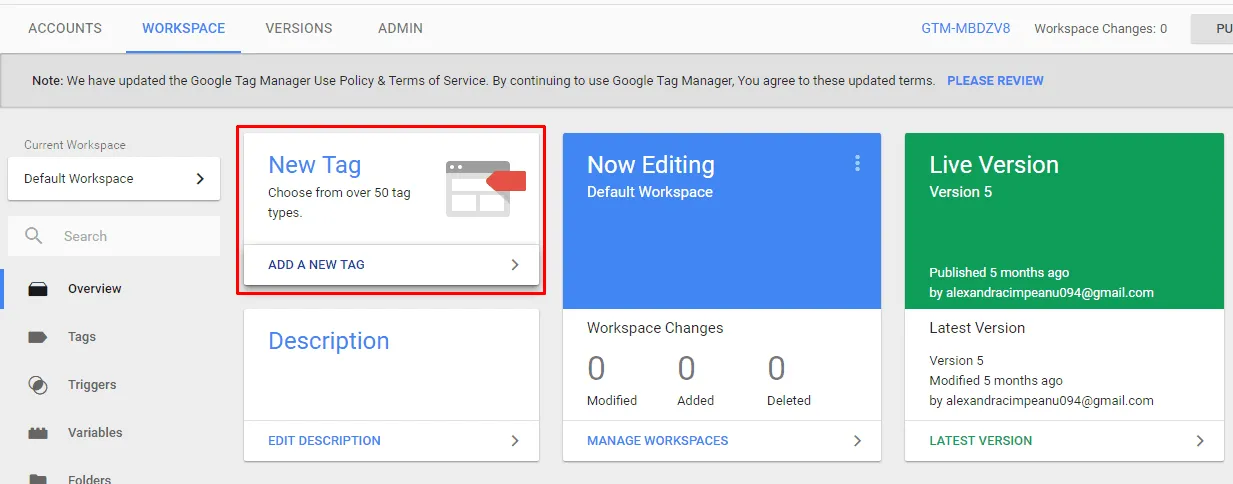This screenshot has height=484, width=1233.
Task: Open the Overview section
Action: click(x=94, y=289)
